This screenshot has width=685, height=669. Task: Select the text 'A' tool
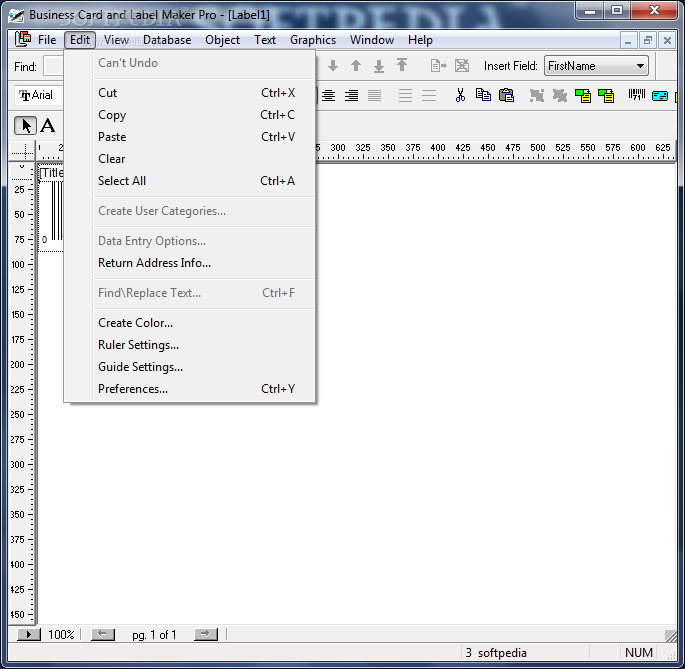(x=48, y=126)
